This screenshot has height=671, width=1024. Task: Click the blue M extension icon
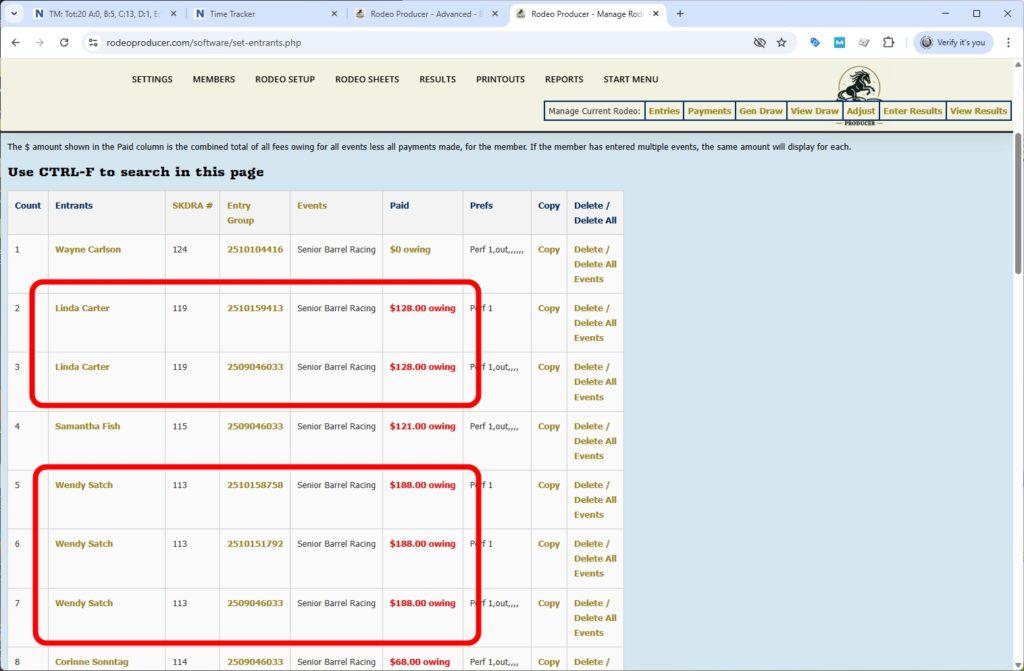click(x=839, y=43)
